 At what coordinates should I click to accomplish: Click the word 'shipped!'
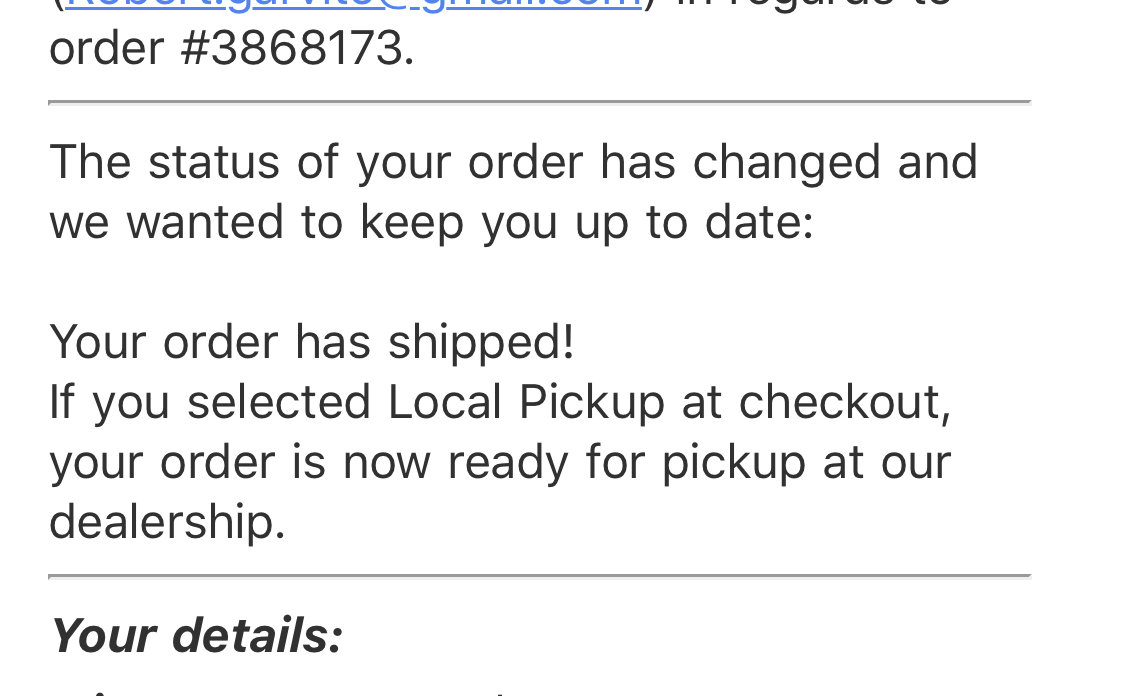(x=481, y=343)
